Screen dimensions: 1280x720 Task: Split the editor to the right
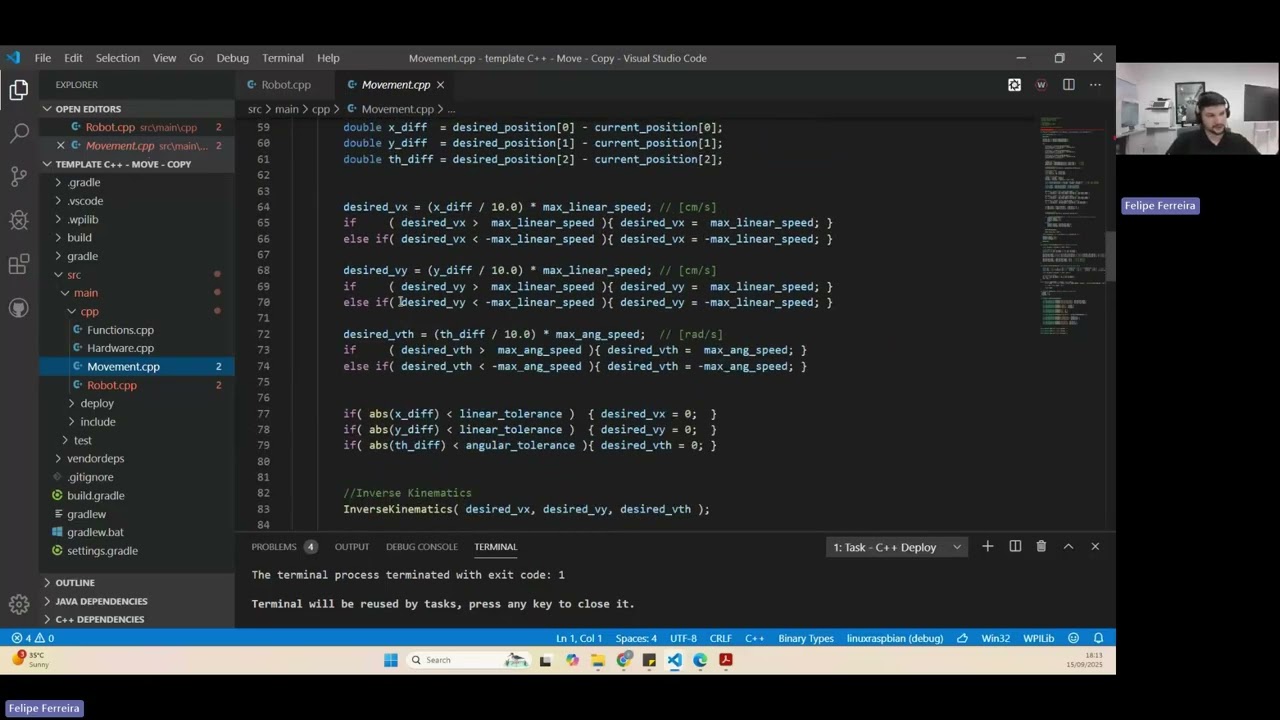pos(1069,85)
